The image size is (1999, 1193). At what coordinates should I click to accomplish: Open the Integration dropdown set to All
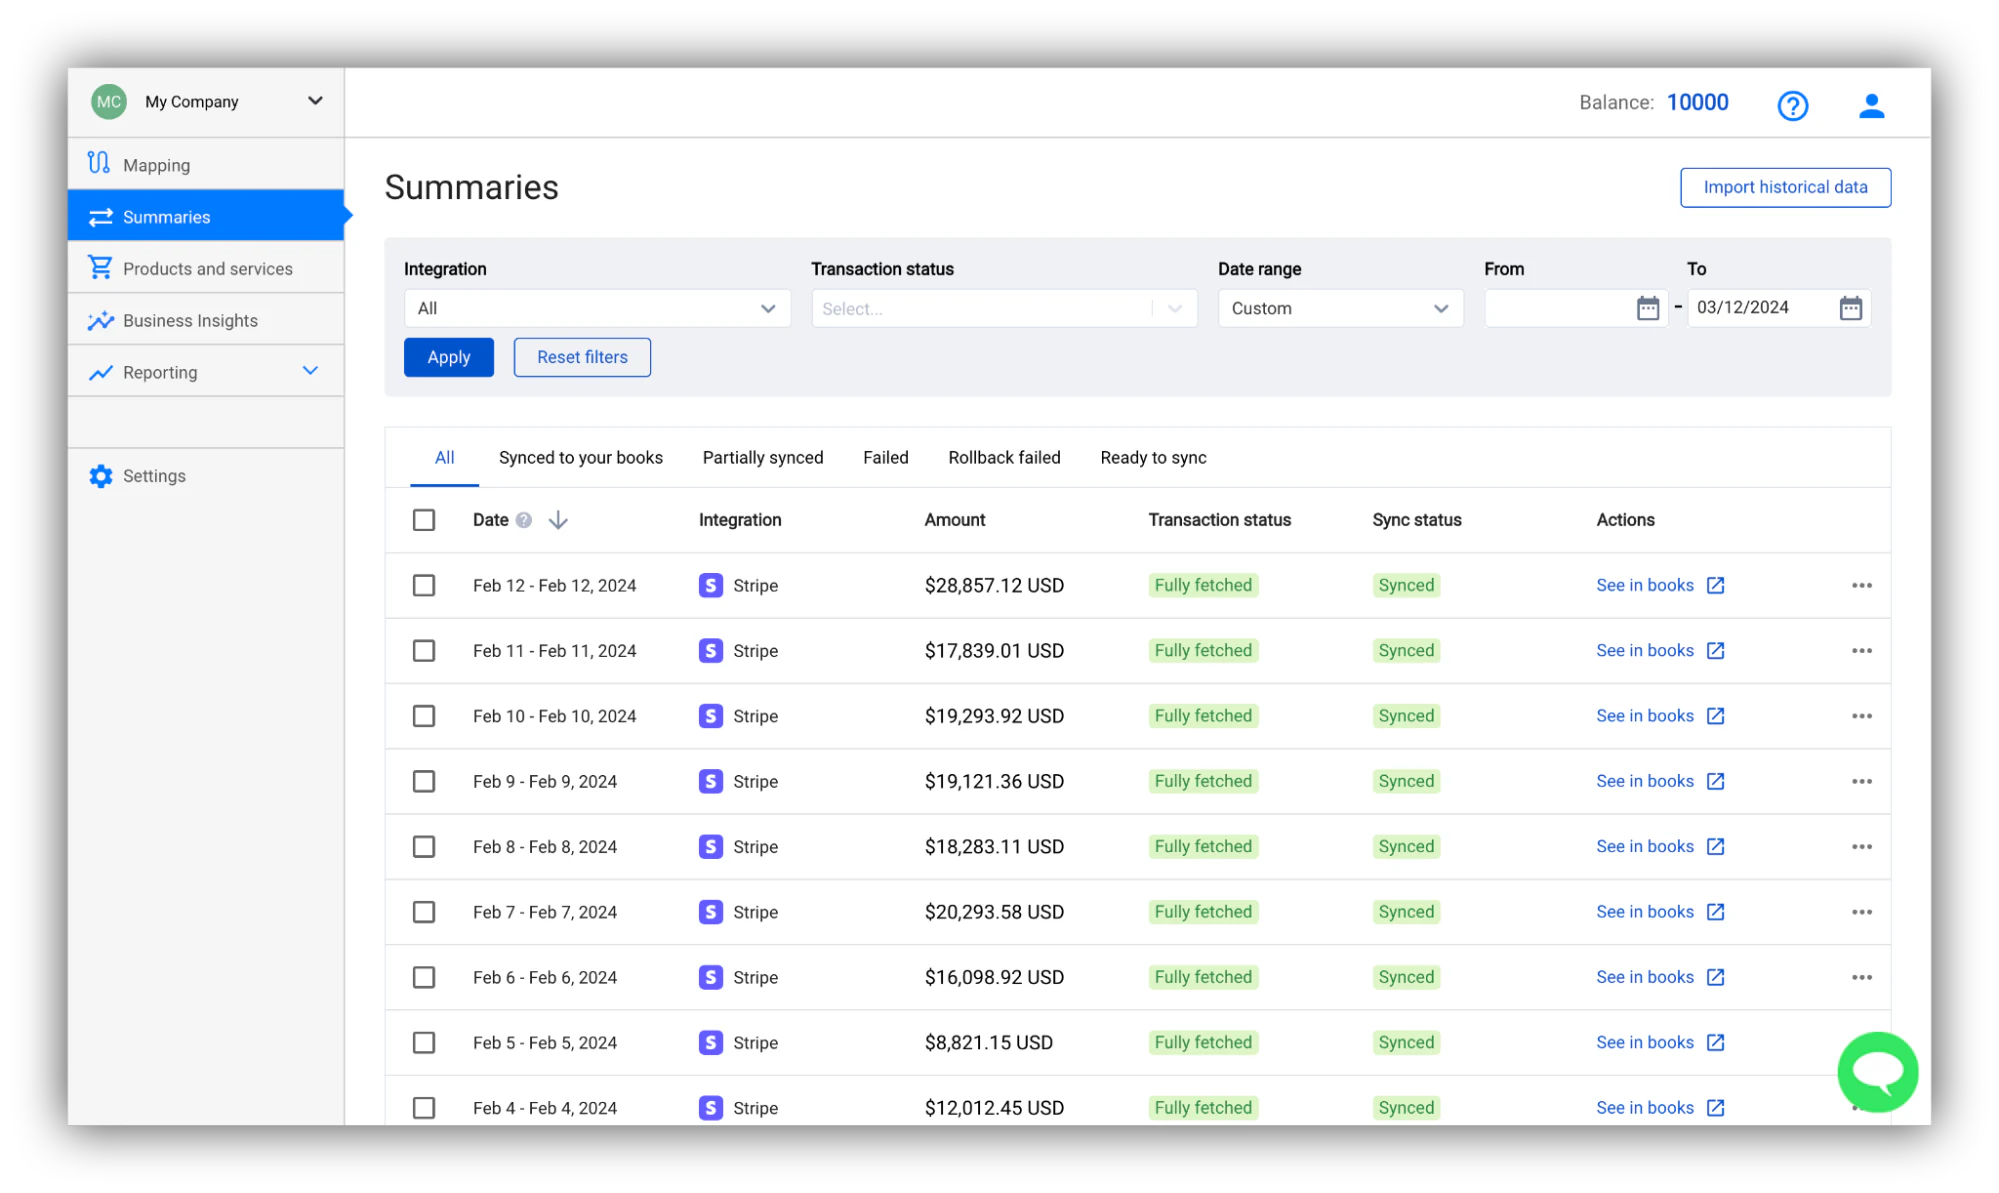point(597,308)
